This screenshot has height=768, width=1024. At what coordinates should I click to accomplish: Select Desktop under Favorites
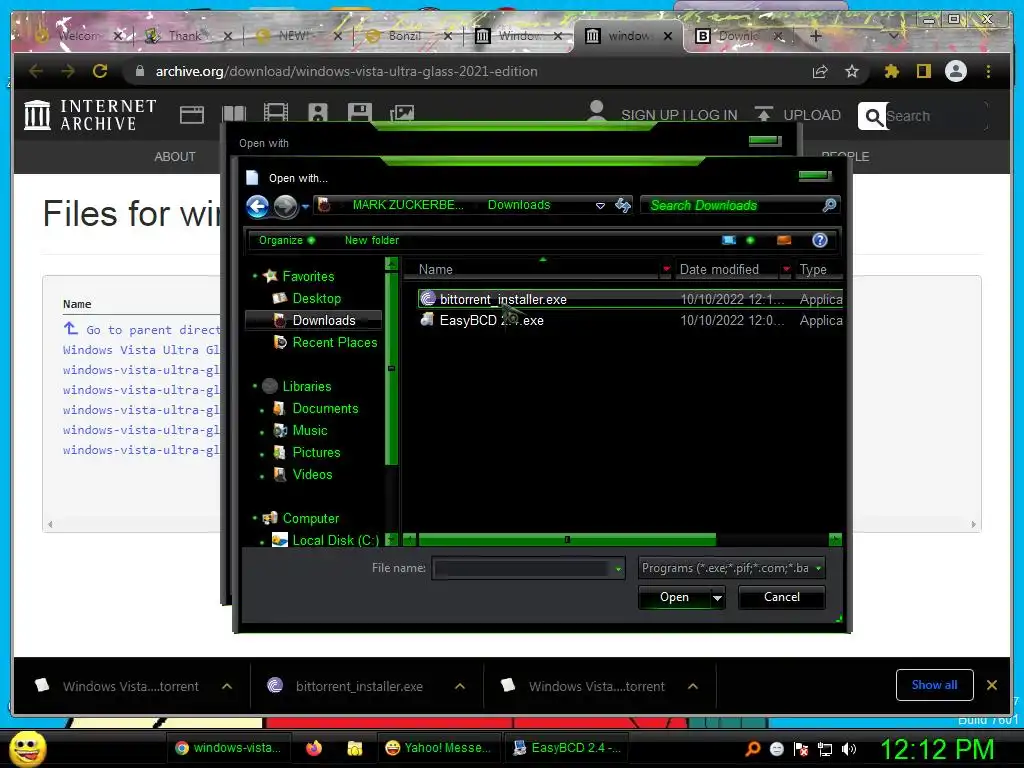coord(316,298)
